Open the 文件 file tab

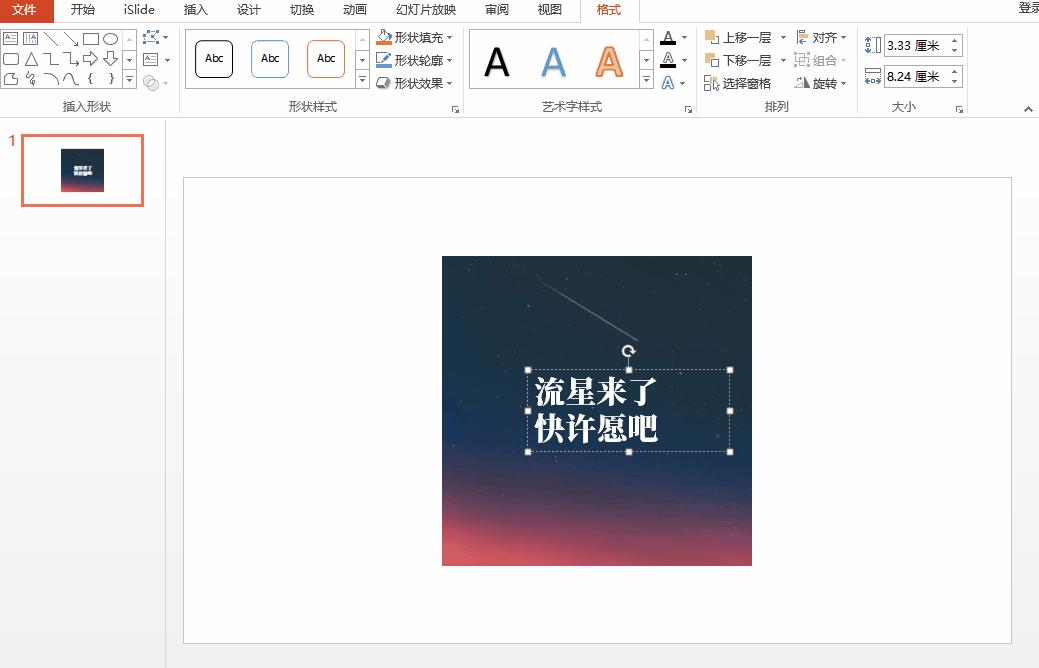pyautogui.click(x=25, y=10)
